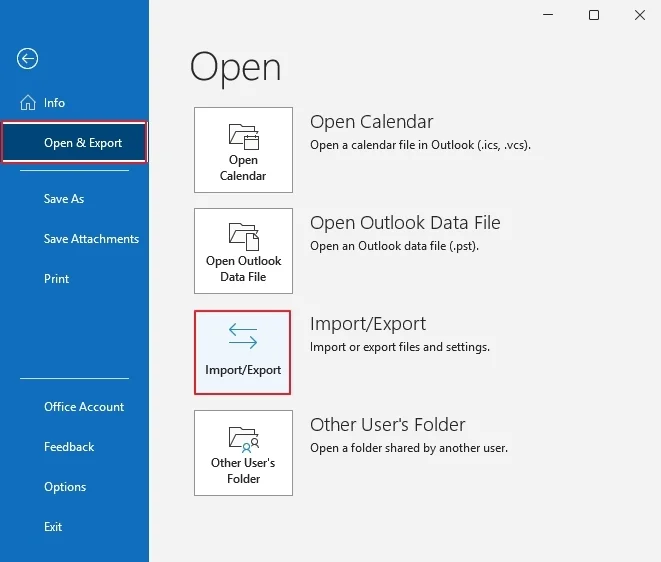Click the Other User's Folder tile
This screenshot has width=661, height=562.
(x=243, y=453)
